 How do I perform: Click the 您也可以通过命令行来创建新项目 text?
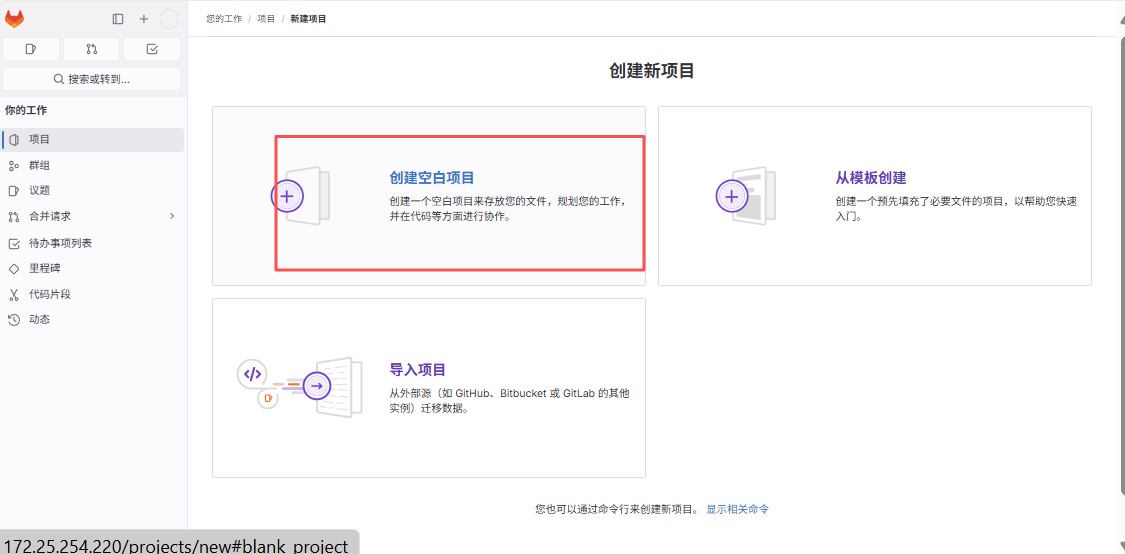[617, 510]
